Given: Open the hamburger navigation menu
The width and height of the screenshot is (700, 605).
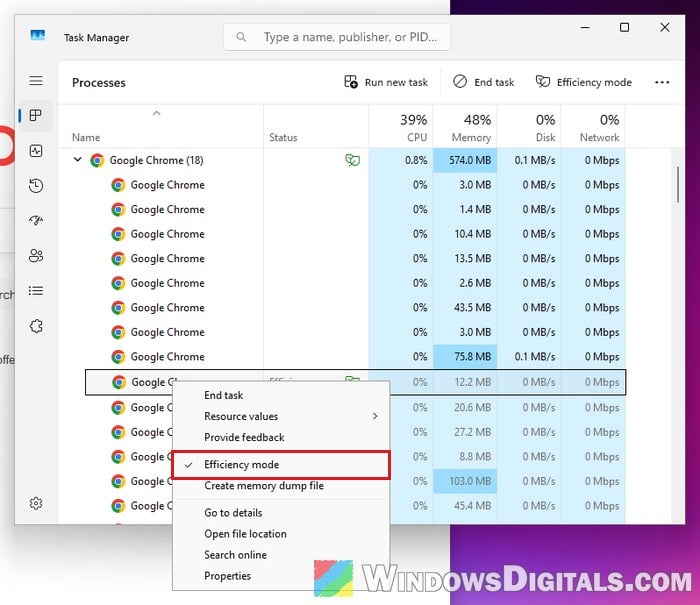Looking at the screenshot, I should tap(36, 80).
